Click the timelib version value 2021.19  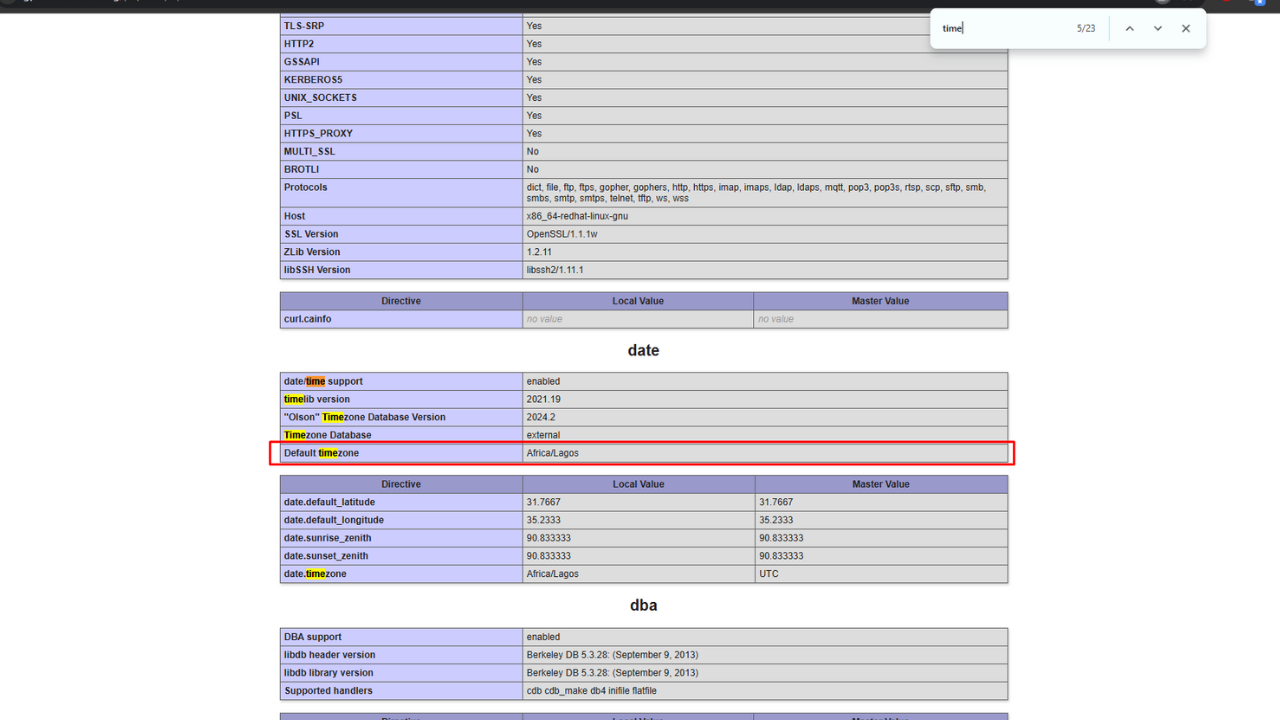click(543, 399)
